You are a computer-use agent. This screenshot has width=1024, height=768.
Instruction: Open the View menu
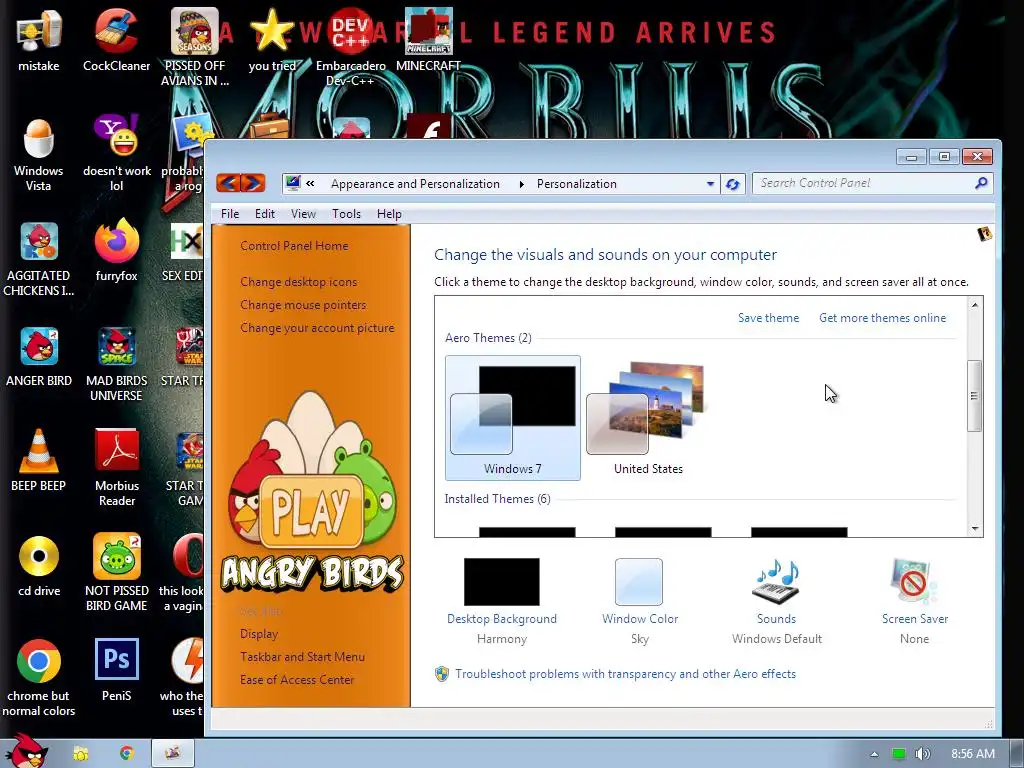[x=303, y=214]
